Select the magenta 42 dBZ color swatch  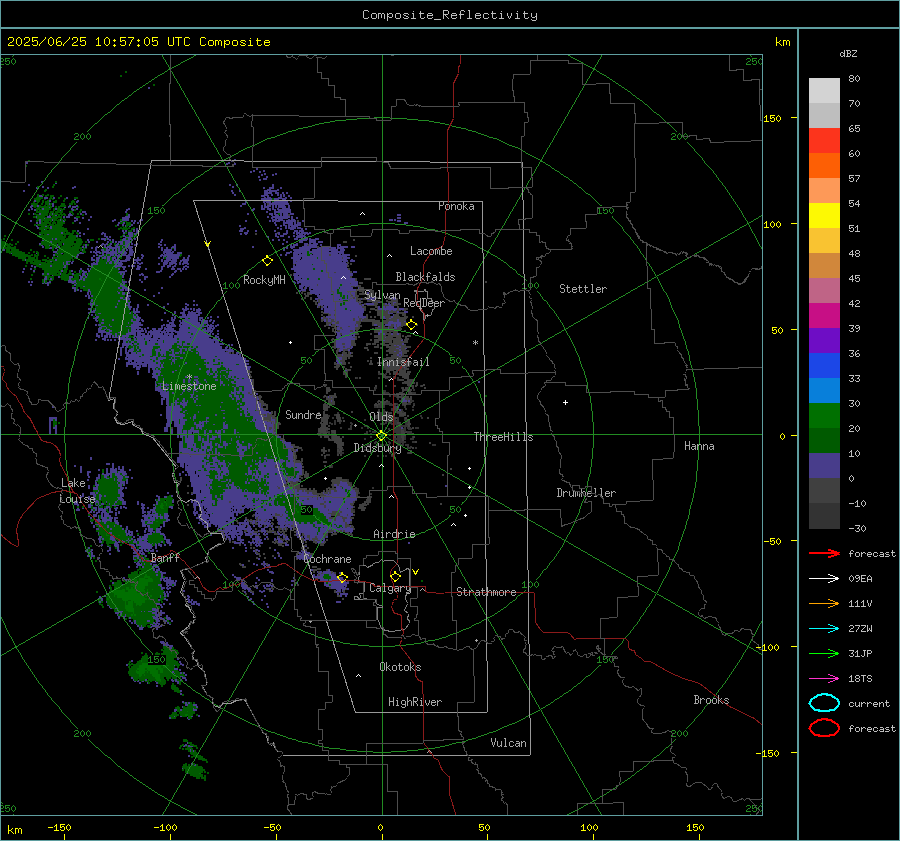pyautogui.click(x=824, y=315)
